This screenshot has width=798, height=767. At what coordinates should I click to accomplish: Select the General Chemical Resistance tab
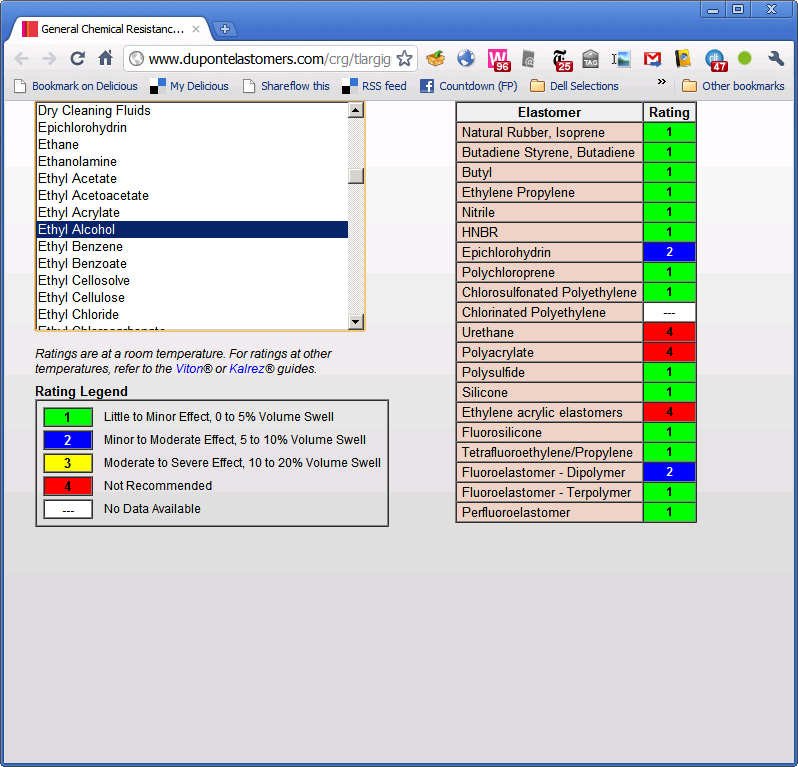pos(108,29)
